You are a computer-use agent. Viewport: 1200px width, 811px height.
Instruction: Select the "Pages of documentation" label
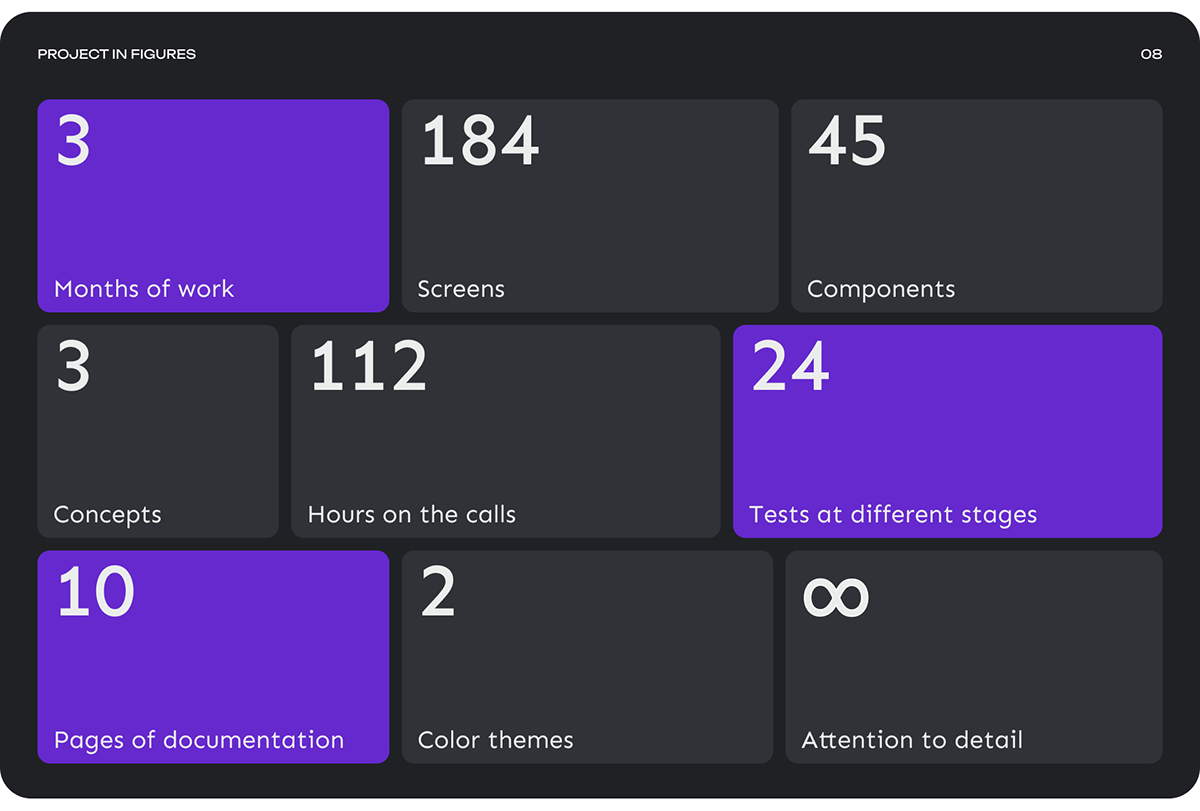click(x=199, y=741)
